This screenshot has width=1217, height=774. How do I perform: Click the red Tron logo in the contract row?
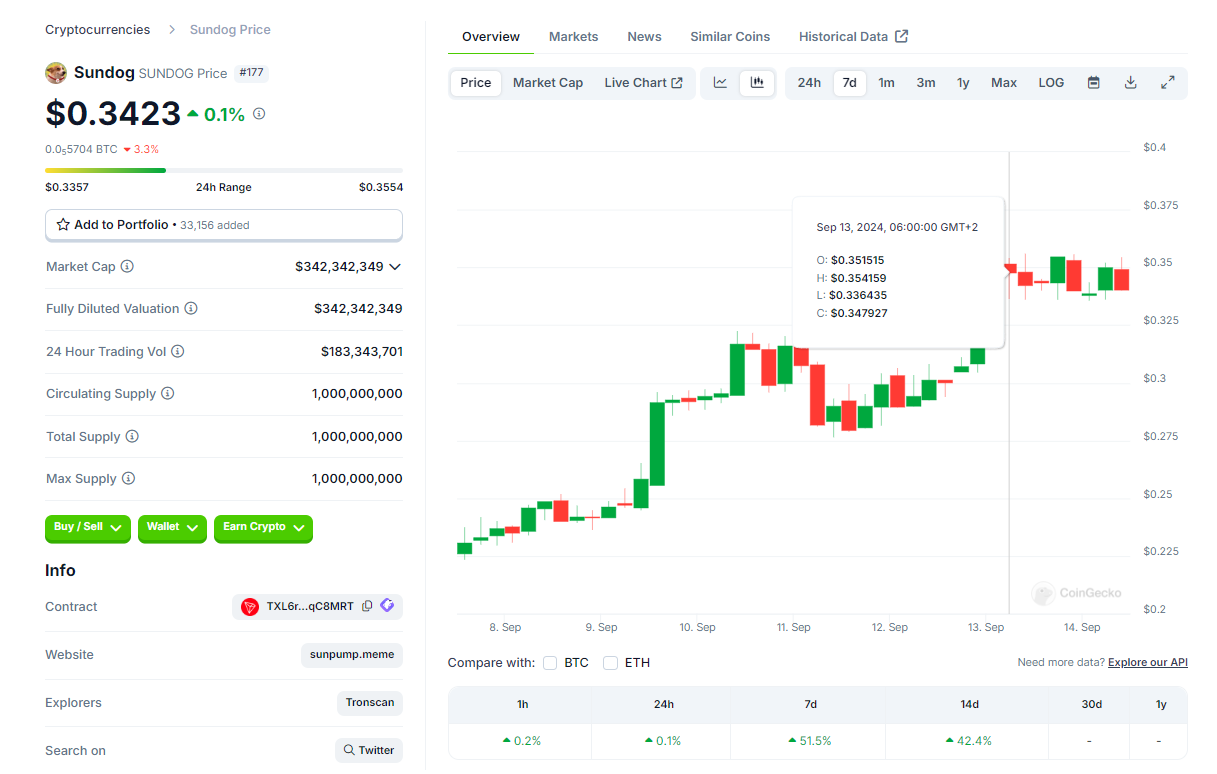[x=250, y=606]
